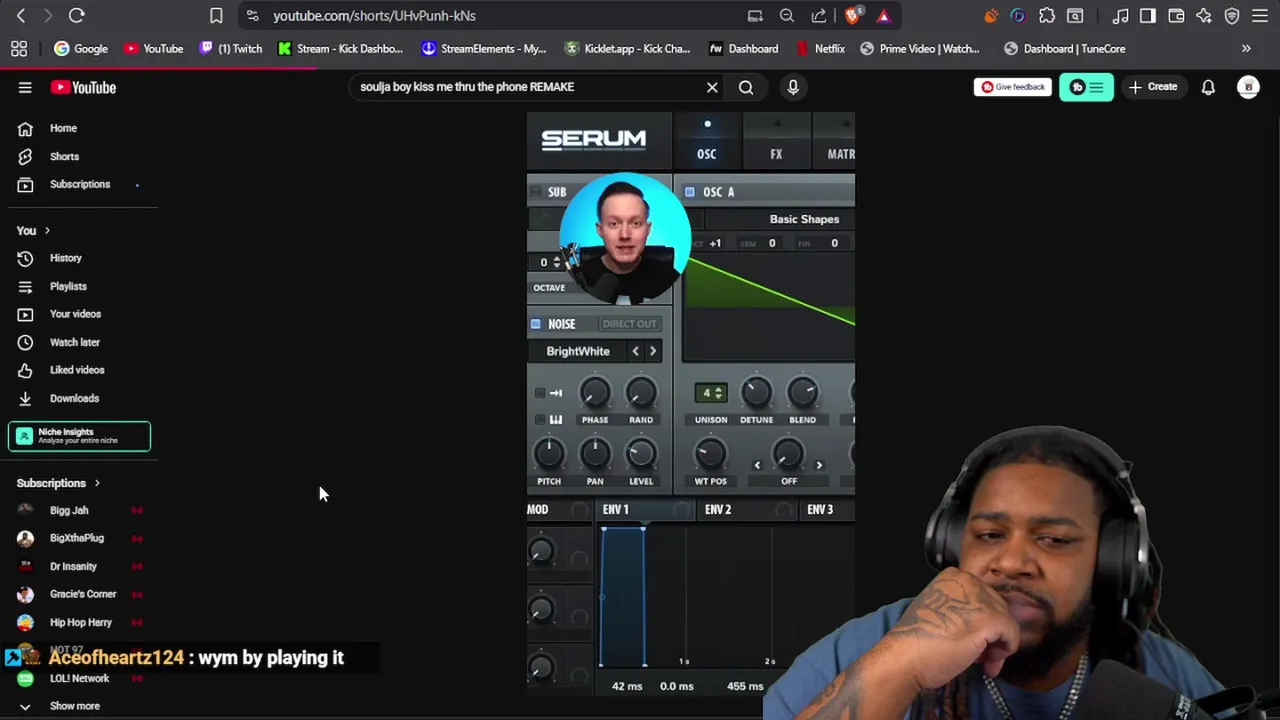Viewport: 1280px width, 720px height.
Task: Open the Niche Insights panel
Action: [x=80, y=436]
